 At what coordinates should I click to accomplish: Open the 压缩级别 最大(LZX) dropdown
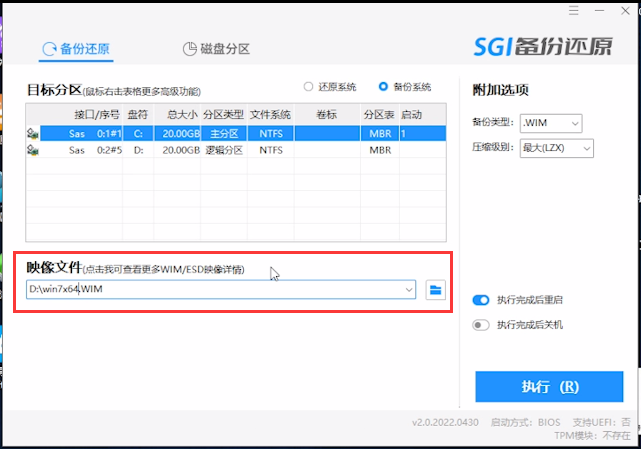coord(556,148)
